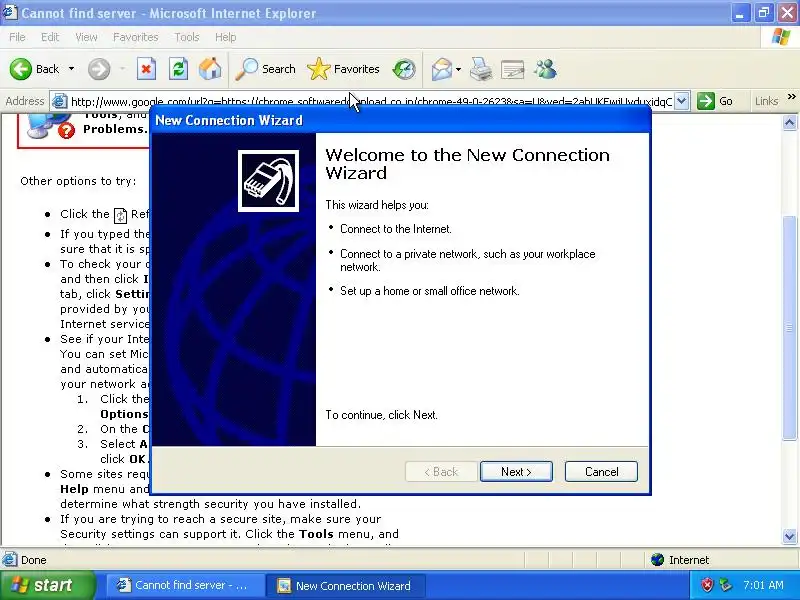
Task: Open the Favorites menu
Action: pyautogui.click(x=136, y=37)
